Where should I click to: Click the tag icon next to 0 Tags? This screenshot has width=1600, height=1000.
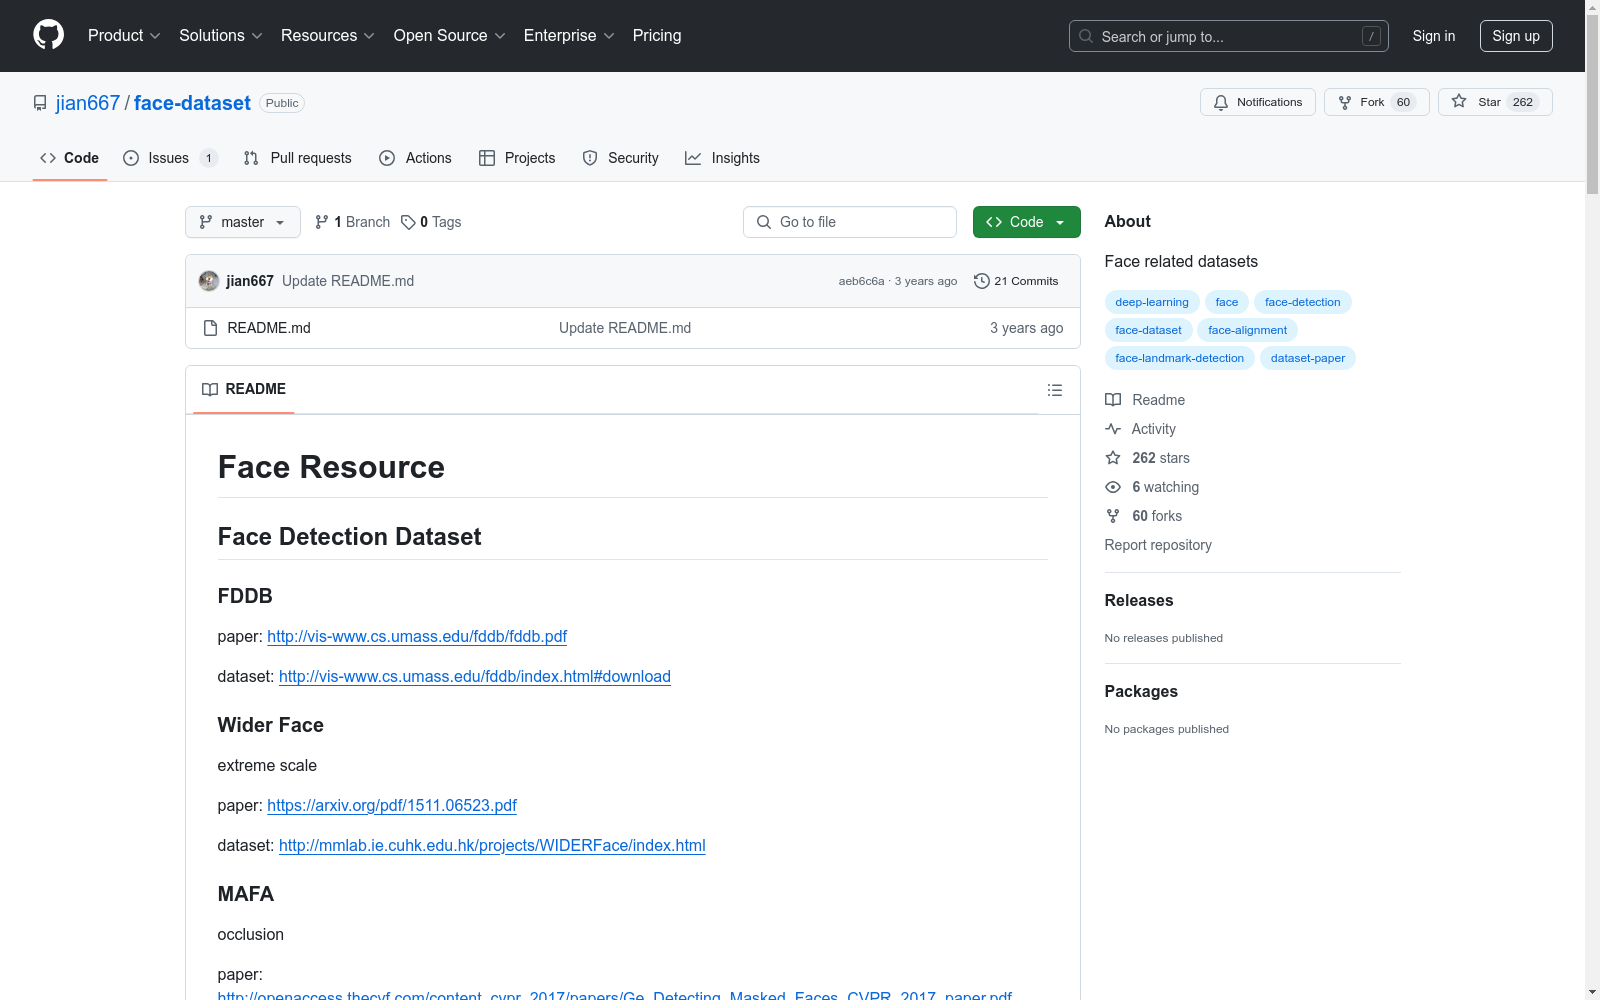click(408, 222)
